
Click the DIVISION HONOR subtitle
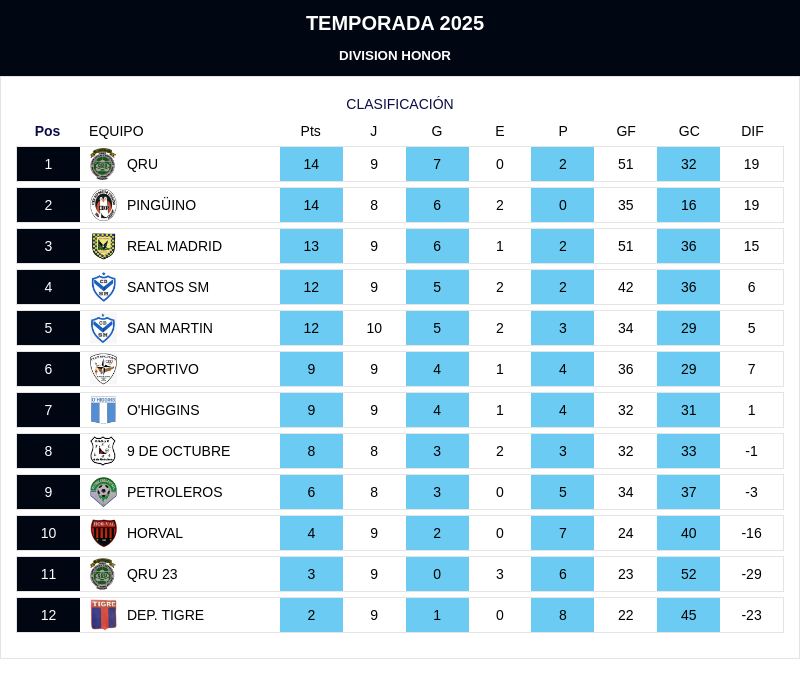pyautogui.click(x=395, y=56)
